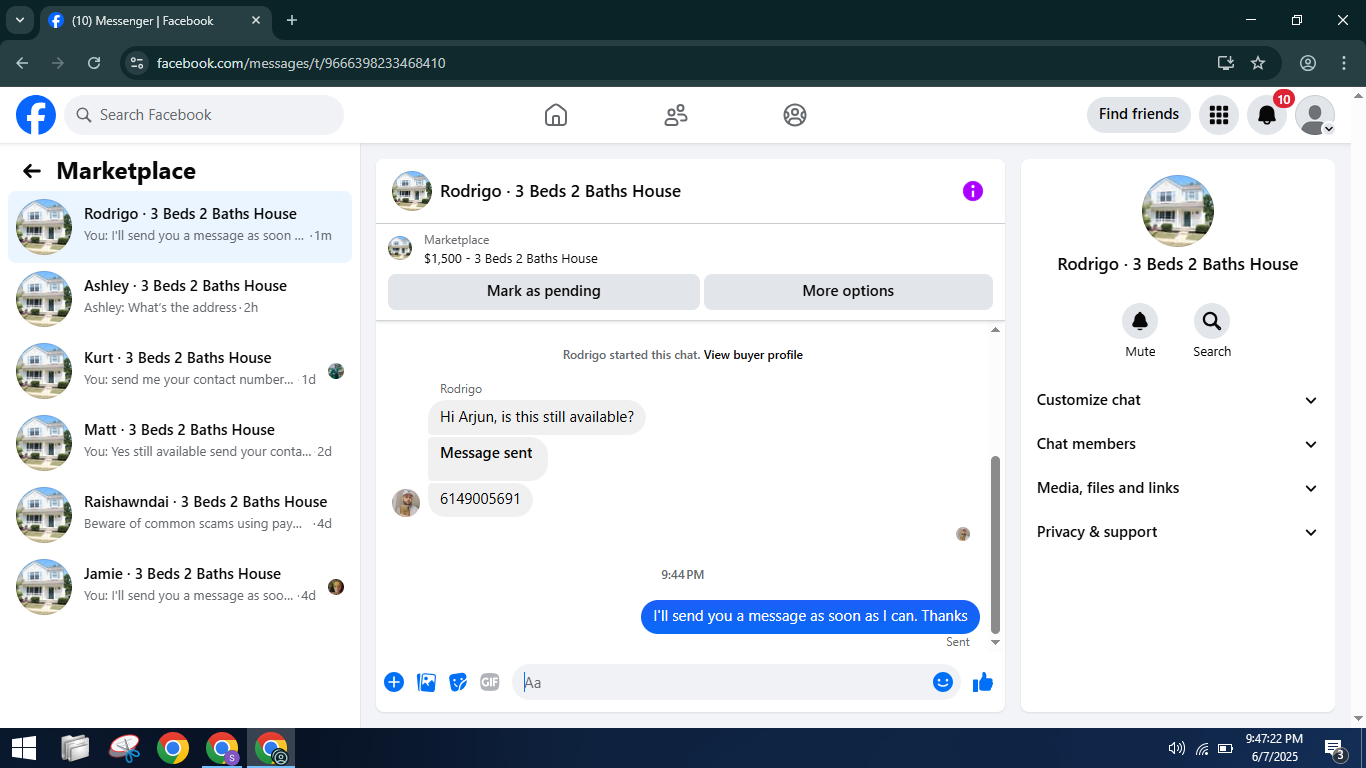View site information in the address bar

tap(138, 63)
